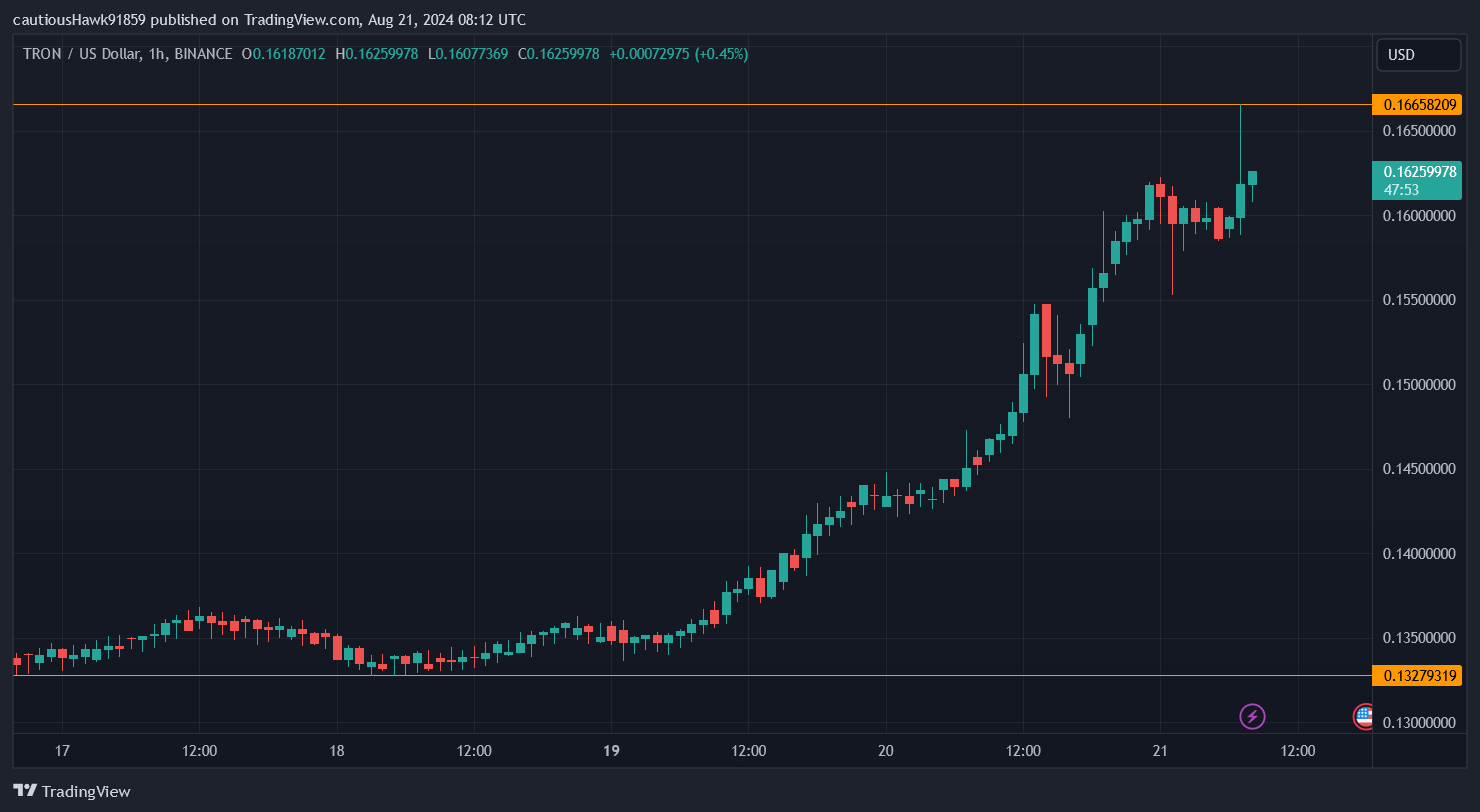Select the date label 19 on time axis
This screenshot has width=1480, height=812.
[611, 750]
